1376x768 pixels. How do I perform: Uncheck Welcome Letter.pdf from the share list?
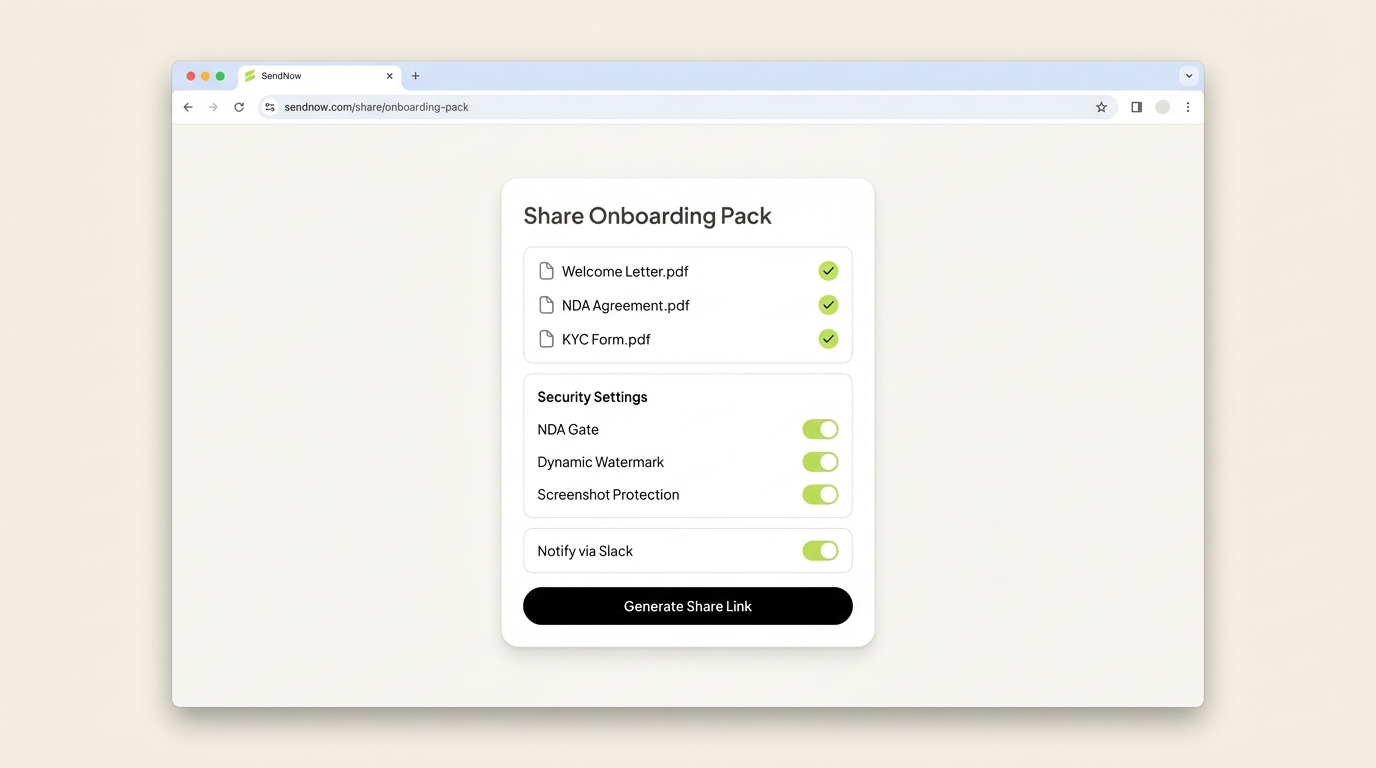(x=828, y=270)
